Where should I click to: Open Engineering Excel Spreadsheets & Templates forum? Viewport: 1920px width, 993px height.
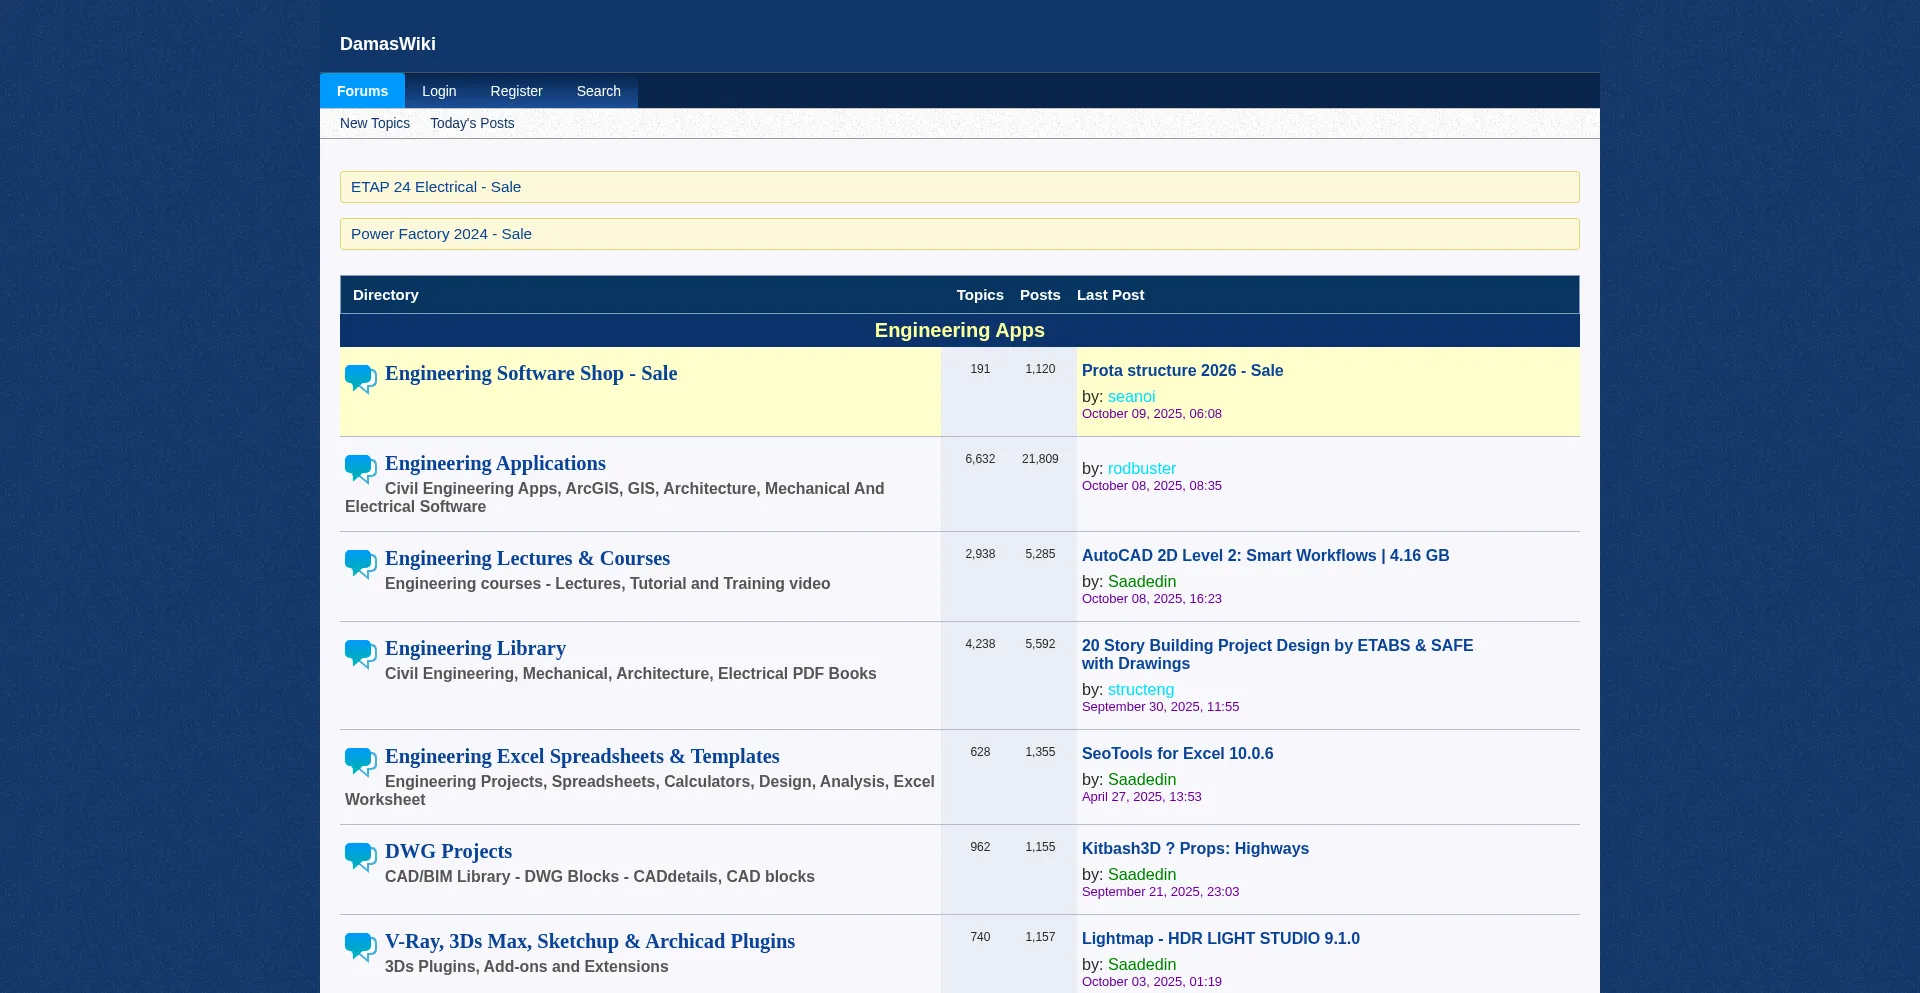tap(582, 756)
